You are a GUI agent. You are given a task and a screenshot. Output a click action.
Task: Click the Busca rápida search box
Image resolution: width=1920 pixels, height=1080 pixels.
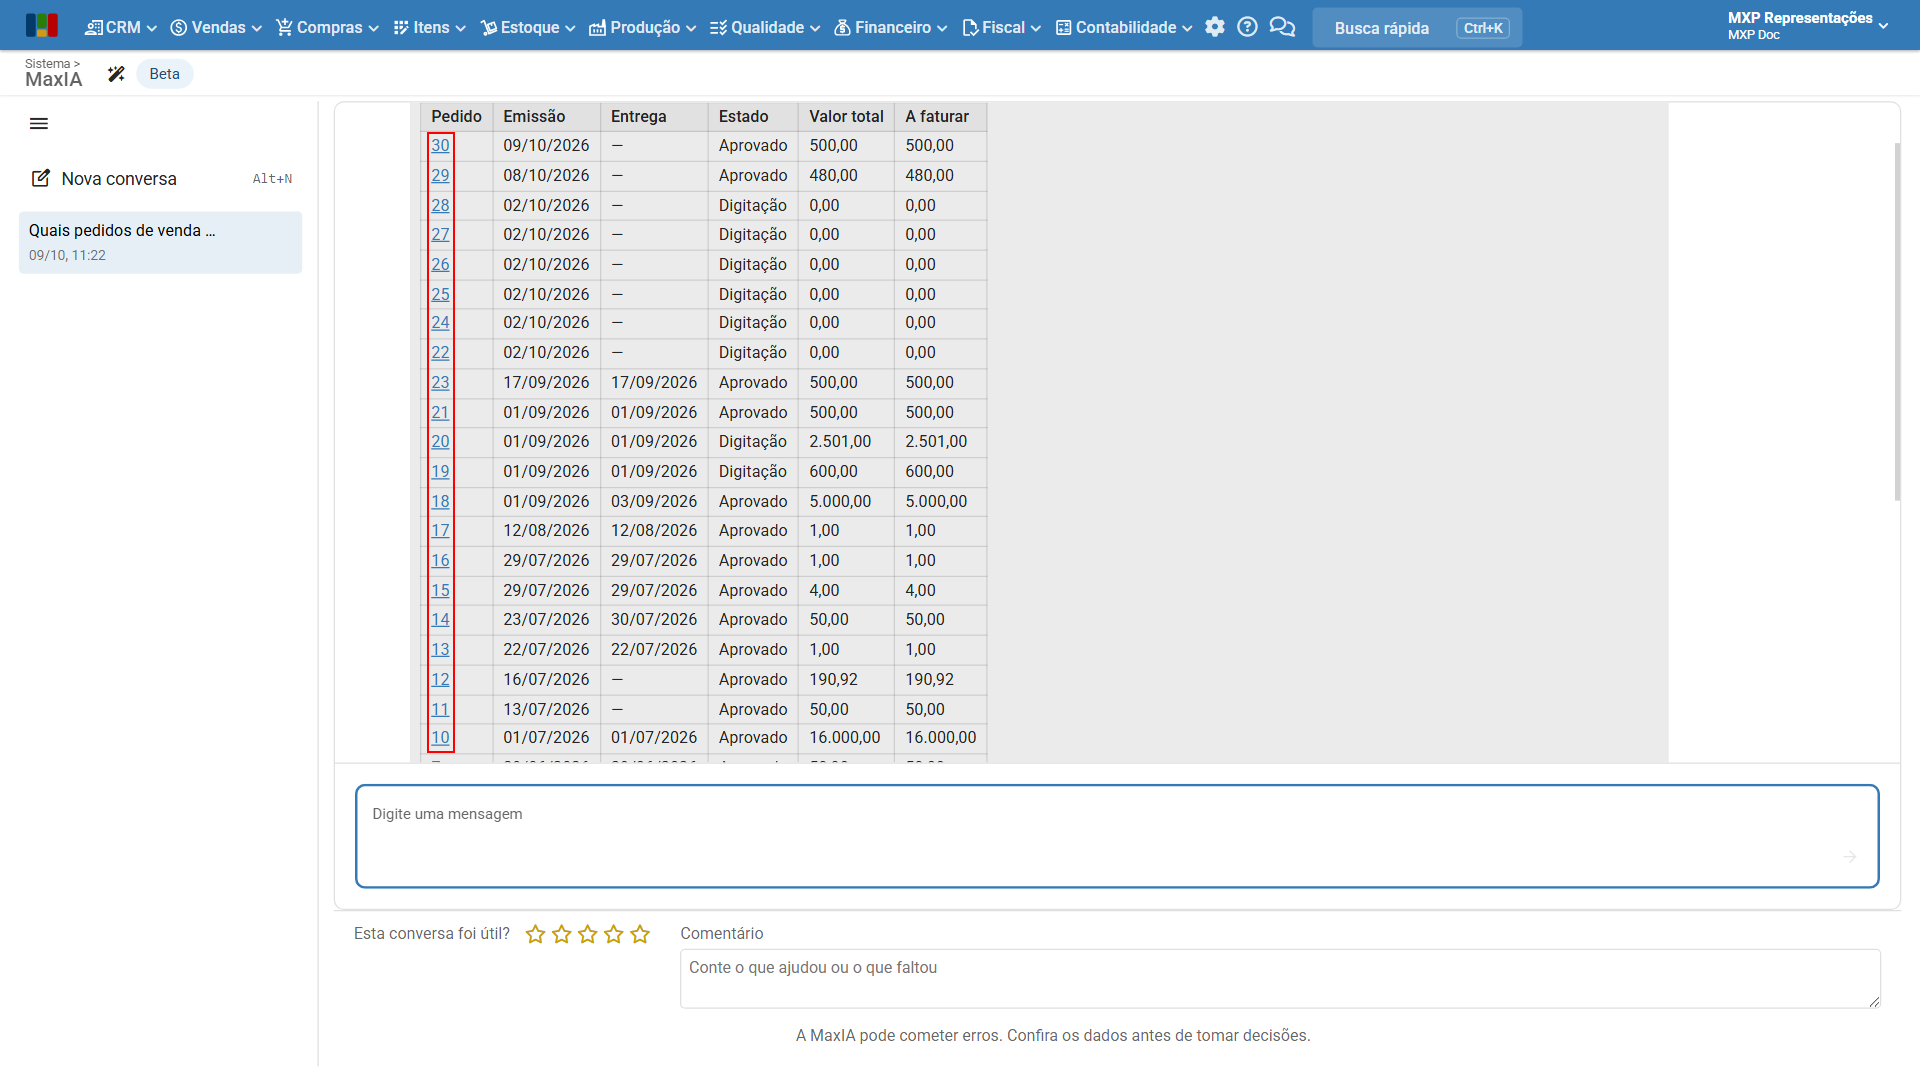(x=1417, y=28)
